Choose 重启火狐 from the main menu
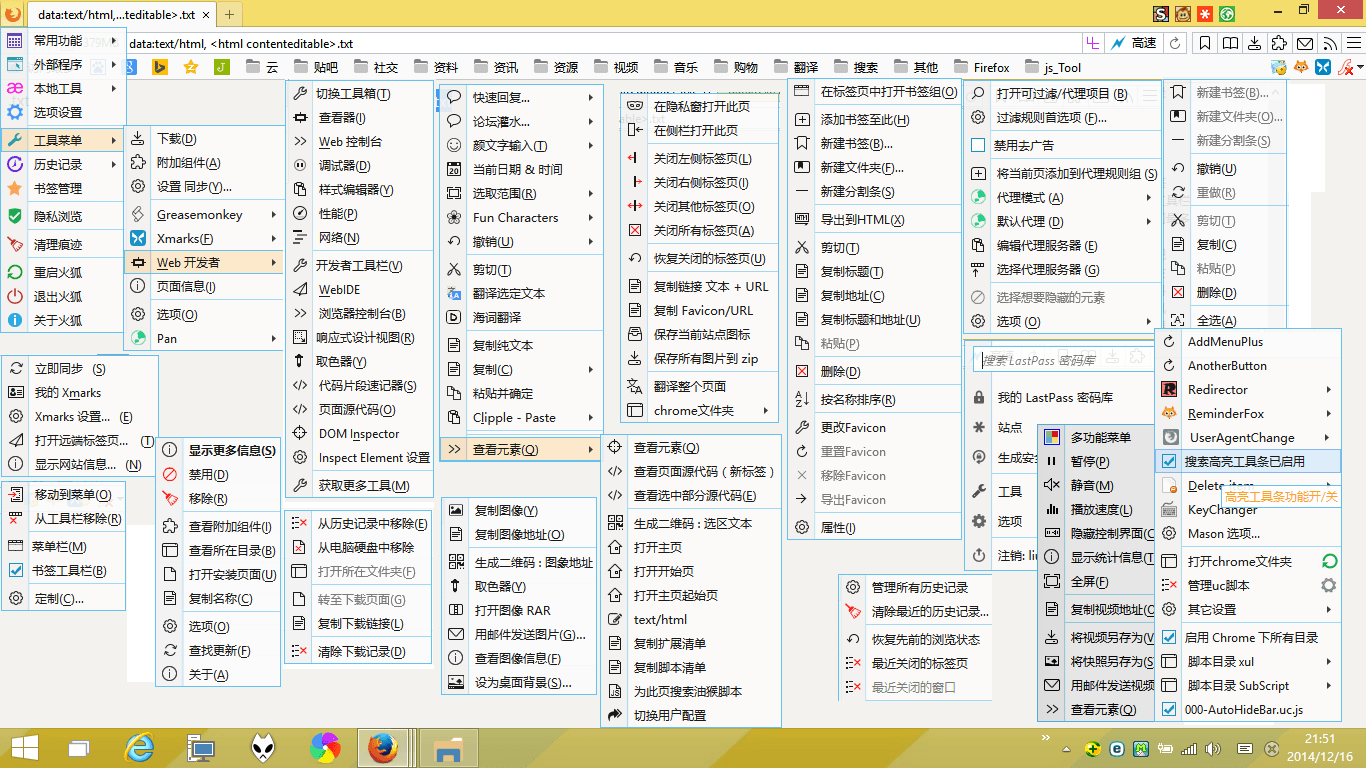Screen dimensions: 1366x768 [x=58, y=272]
